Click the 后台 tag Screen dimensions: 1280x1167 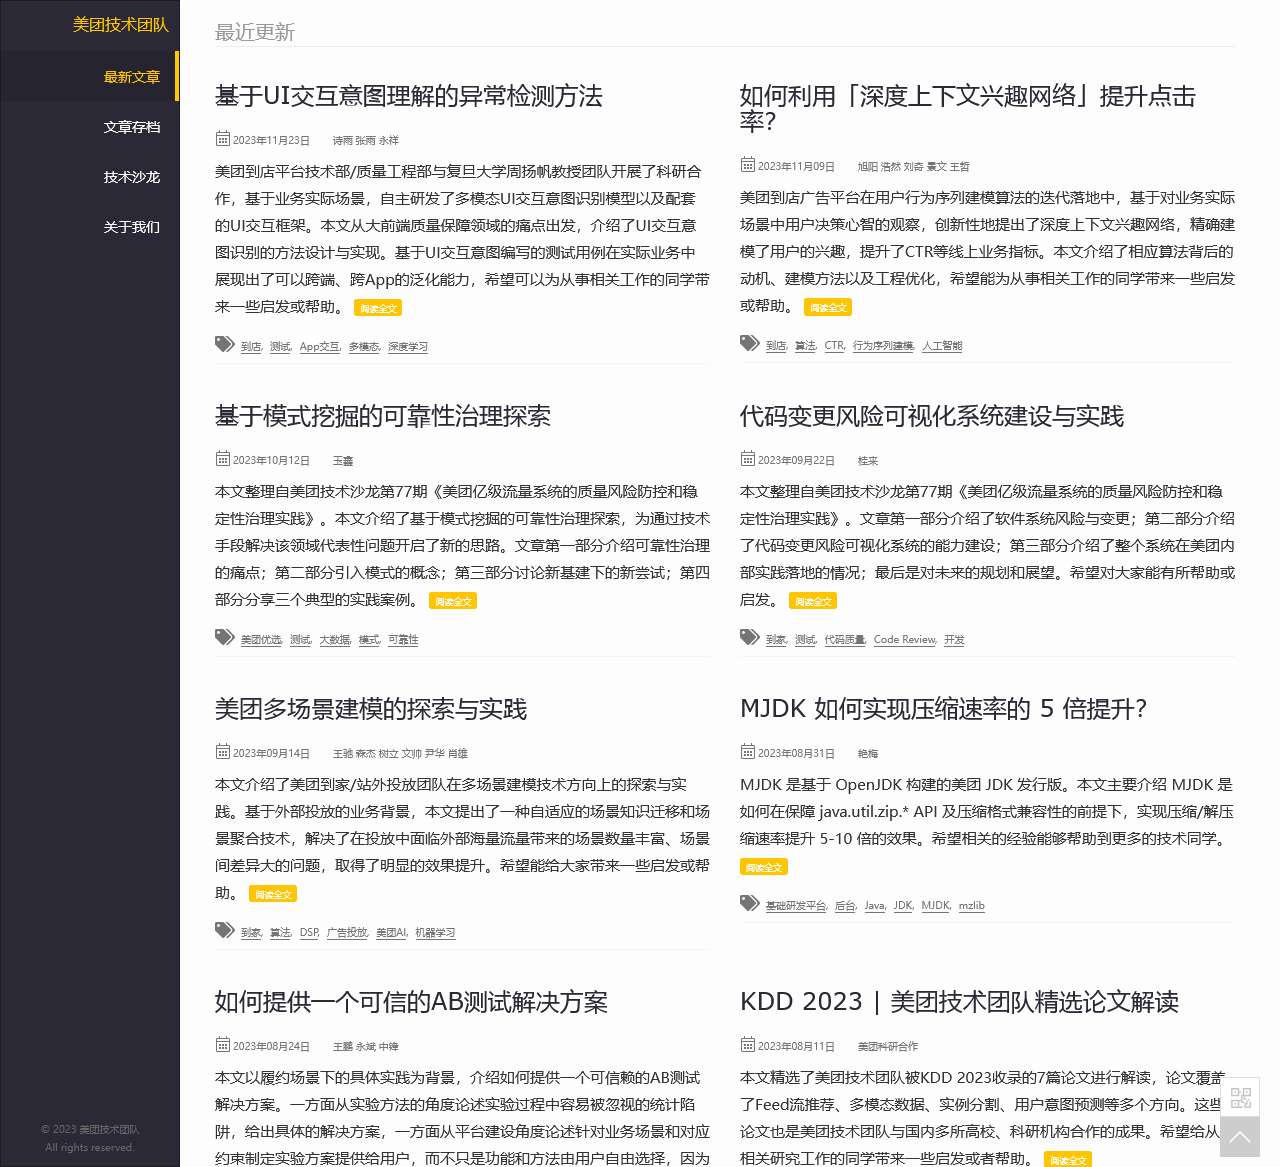point(845,905)
